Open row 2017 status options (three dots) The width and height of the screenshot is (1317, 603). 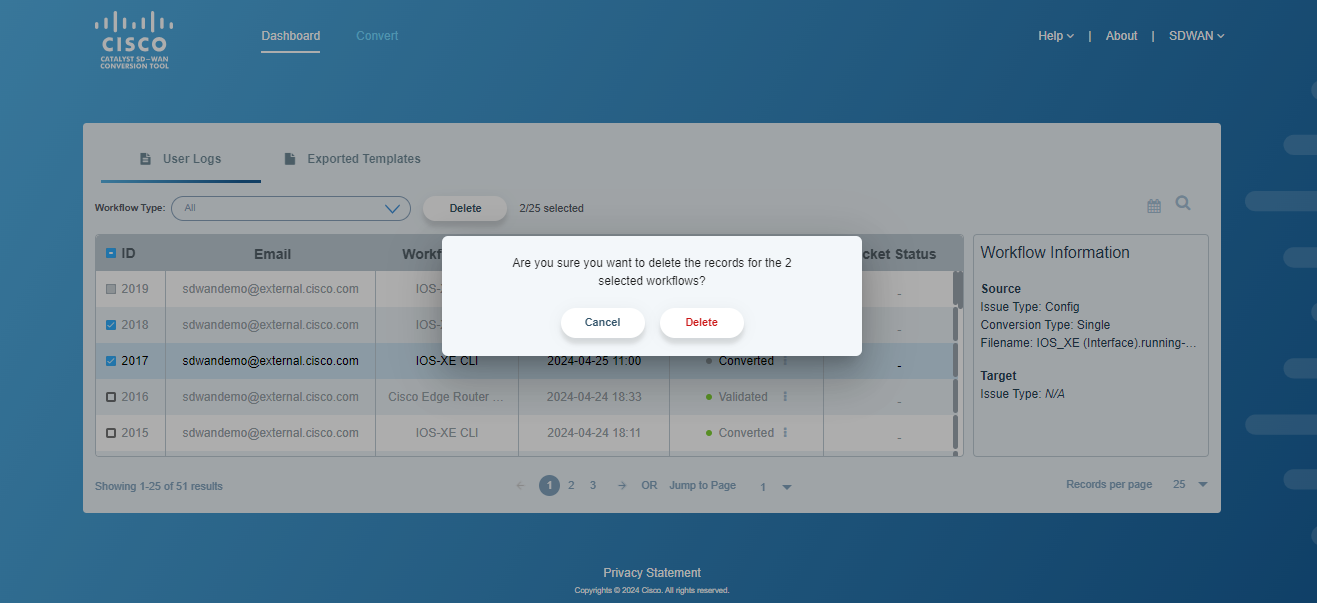(x=785, y=361)
